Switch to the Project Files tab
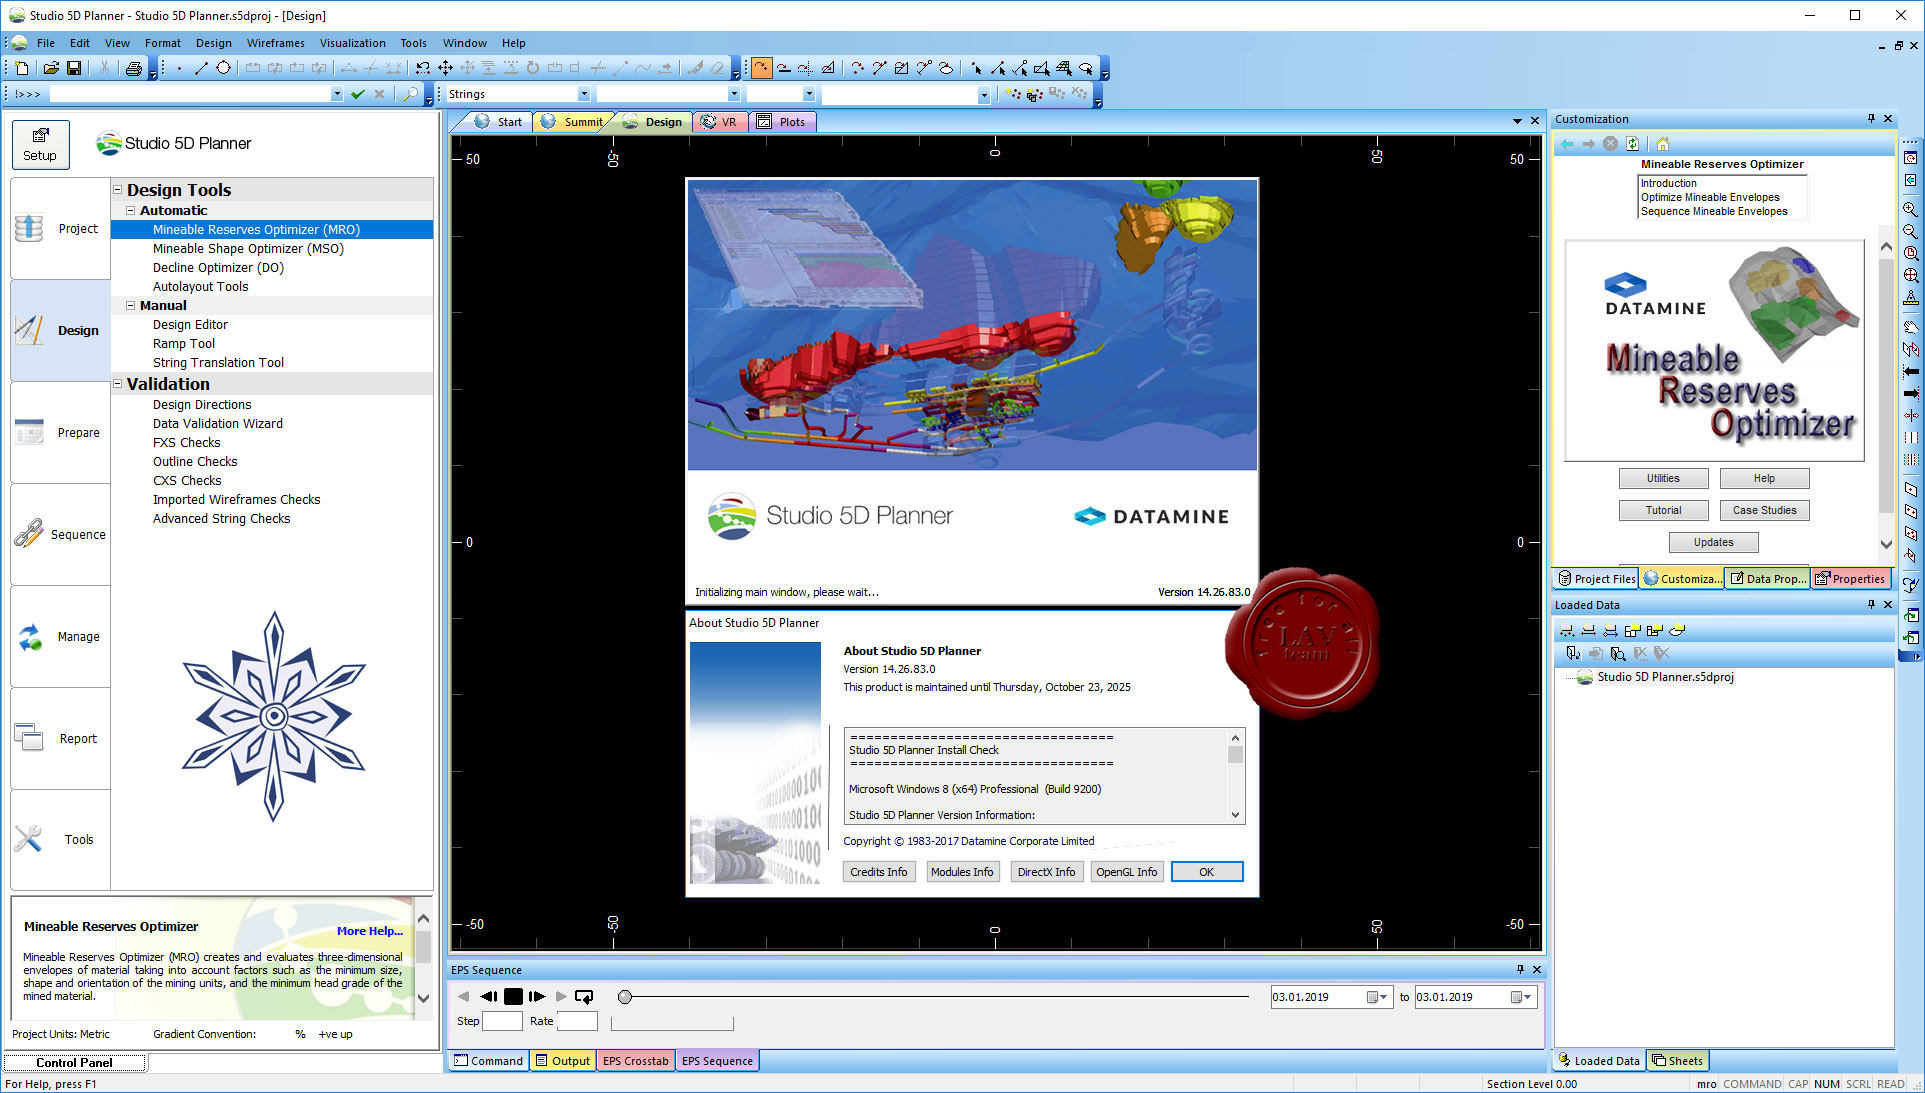Image resolution: width=1925 pixels, height=1093 pixels. [1596, 579]
